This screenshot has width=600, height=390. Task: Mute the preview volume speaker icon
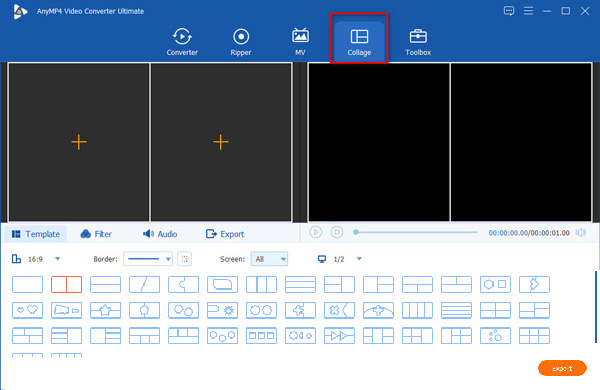pyautogui.click(x=580, y=233)
